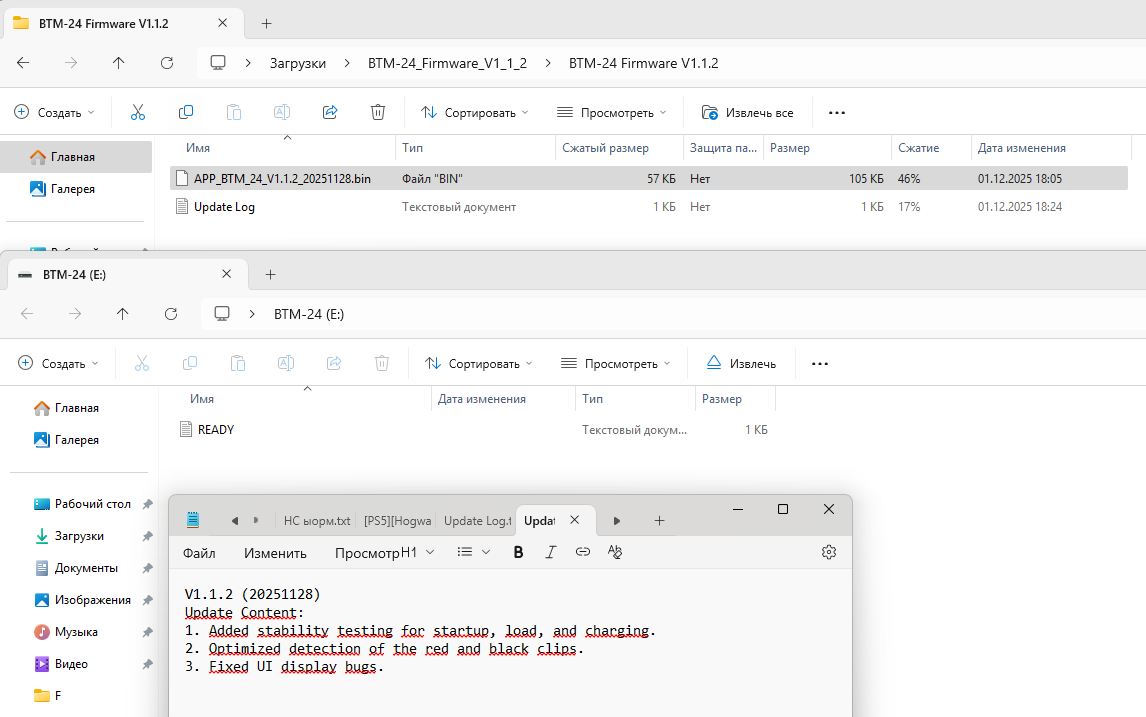Open Загрузки in the sidebar
The height and width of the screenshot is (717, 1146).
click(x=79, y=536)
